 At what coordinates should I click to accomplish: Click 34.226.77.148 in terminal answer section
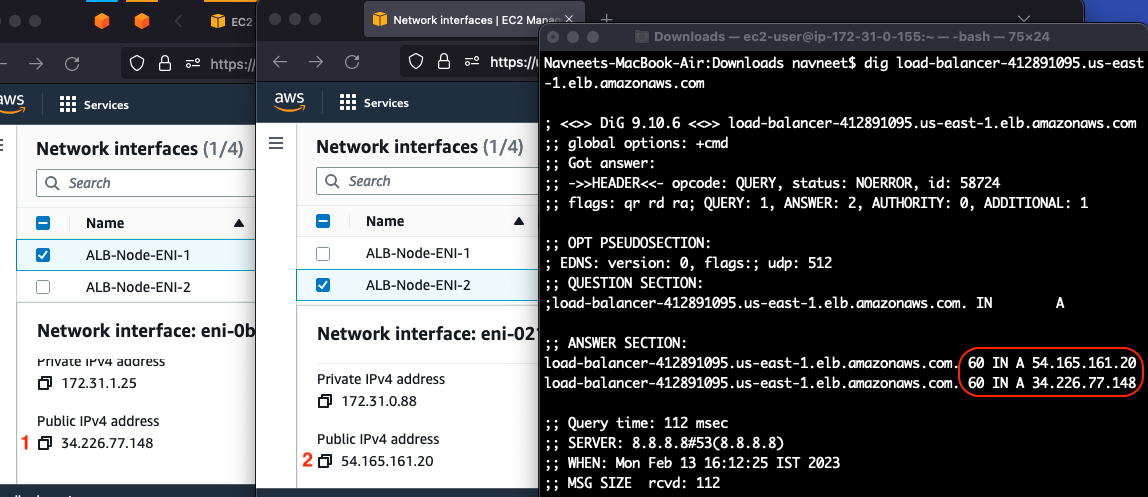coord(1084,383)
